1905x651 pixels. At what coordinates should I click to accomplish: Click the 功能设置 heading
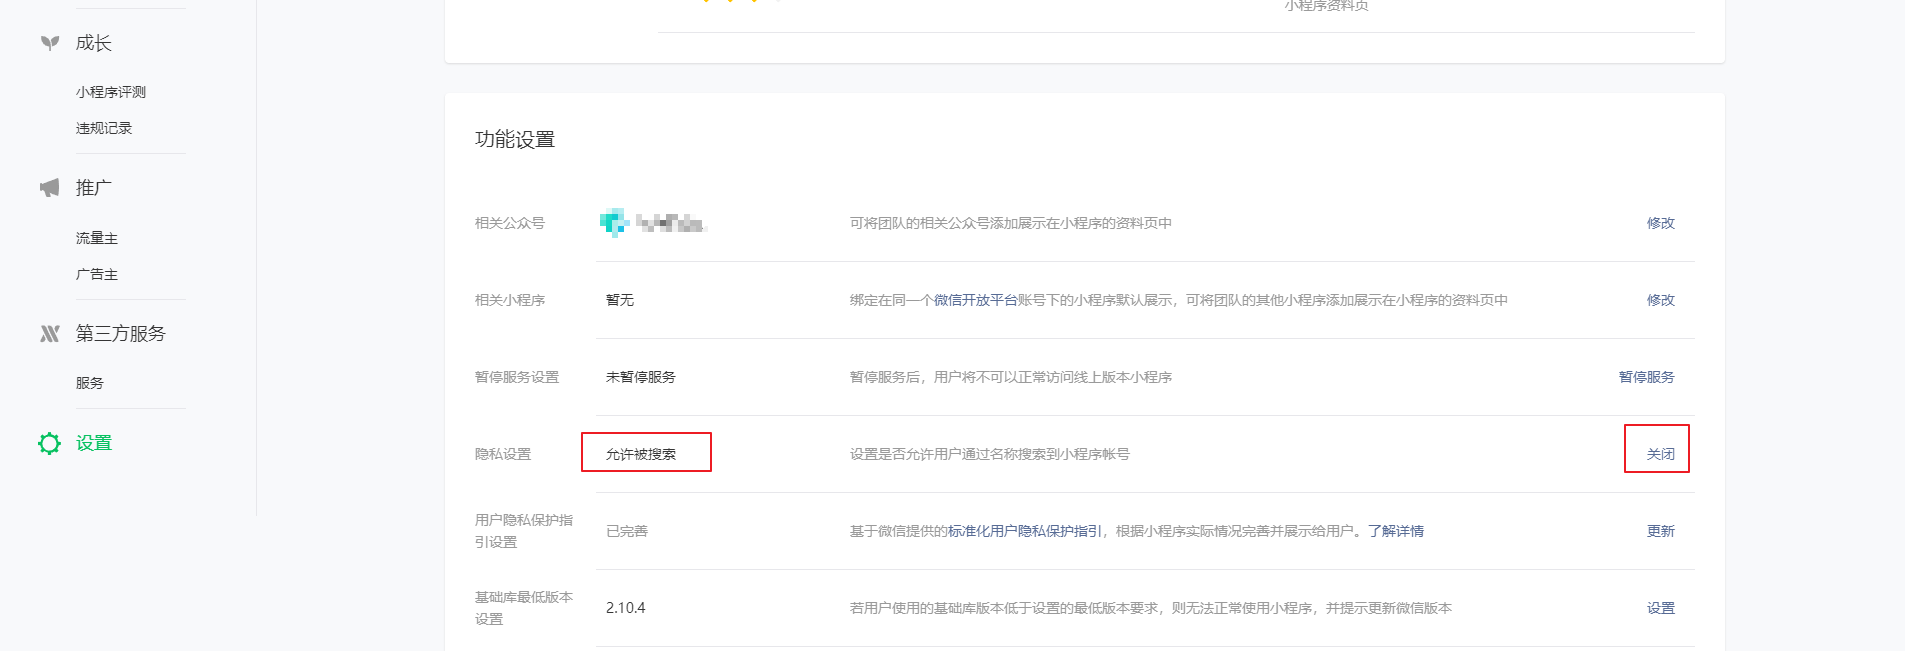[x=515, y=140]
